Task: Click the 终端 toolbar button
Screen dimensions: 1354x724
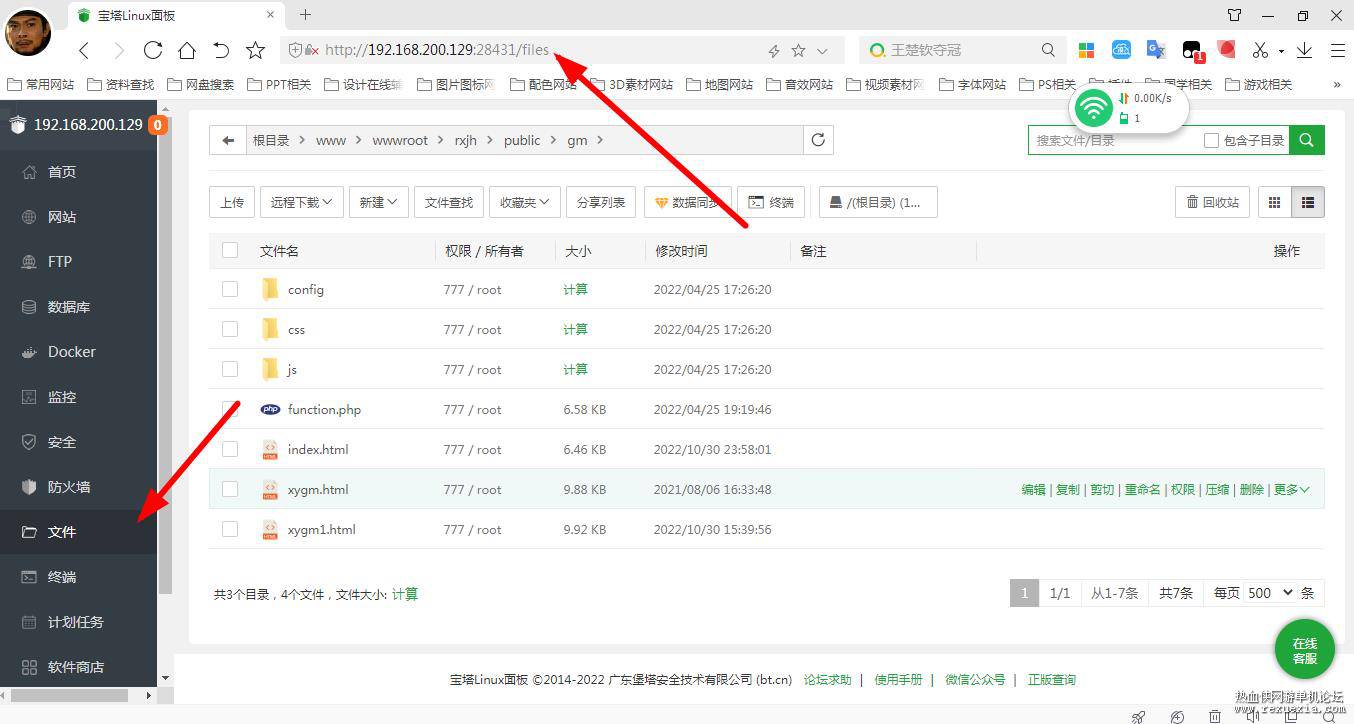Action: tap(770, 202)
